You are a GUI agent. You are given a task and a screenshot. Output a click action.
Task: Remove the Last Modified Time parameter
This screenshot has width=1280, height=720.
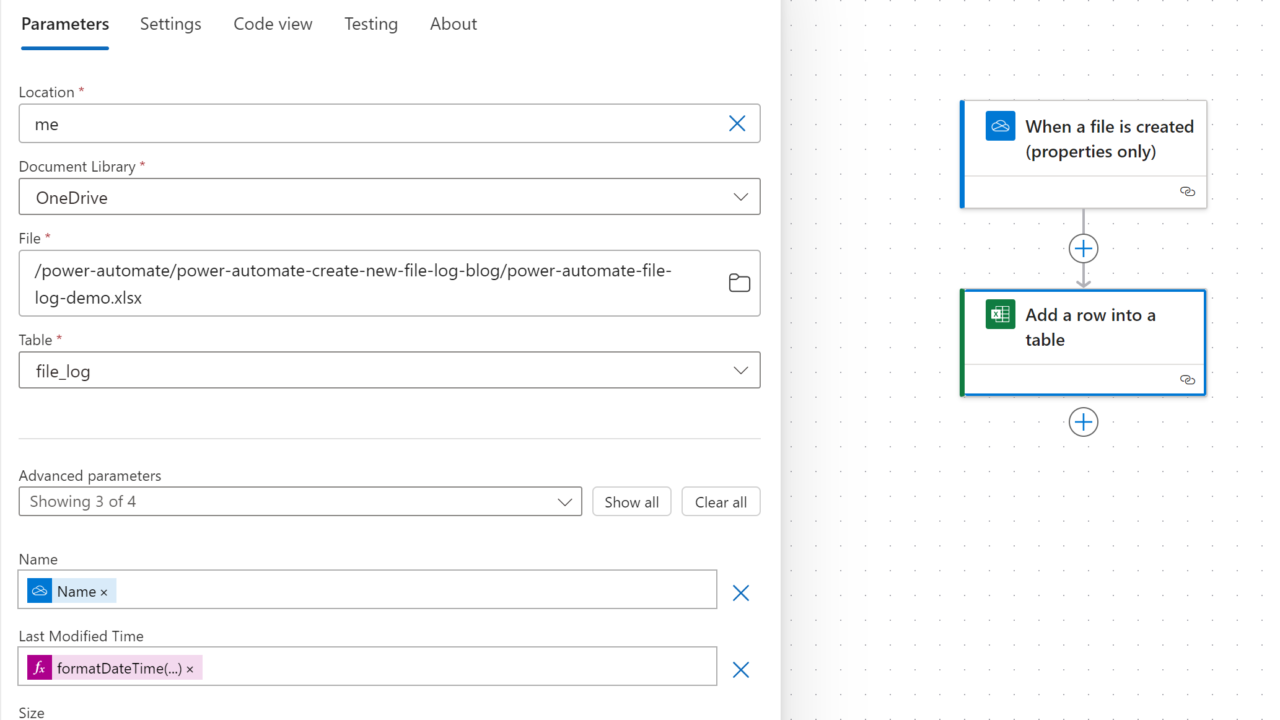point(740,670)
